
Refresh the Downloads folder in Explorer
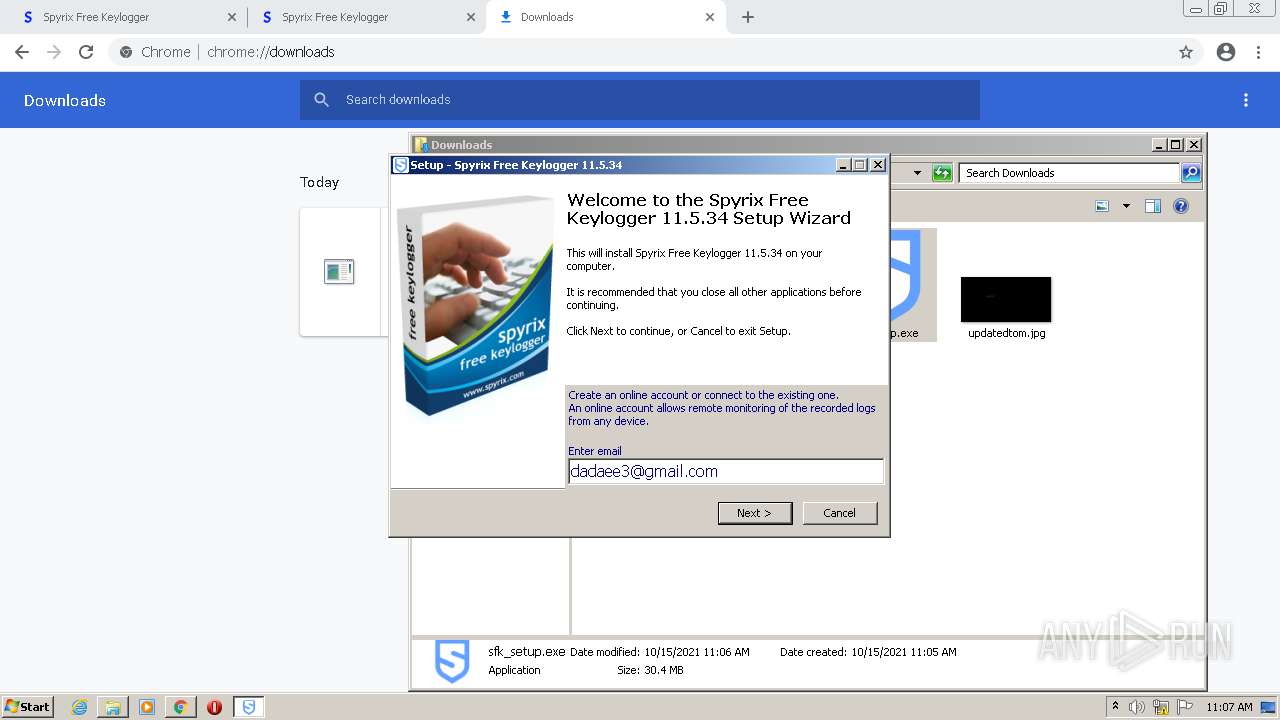942,173
